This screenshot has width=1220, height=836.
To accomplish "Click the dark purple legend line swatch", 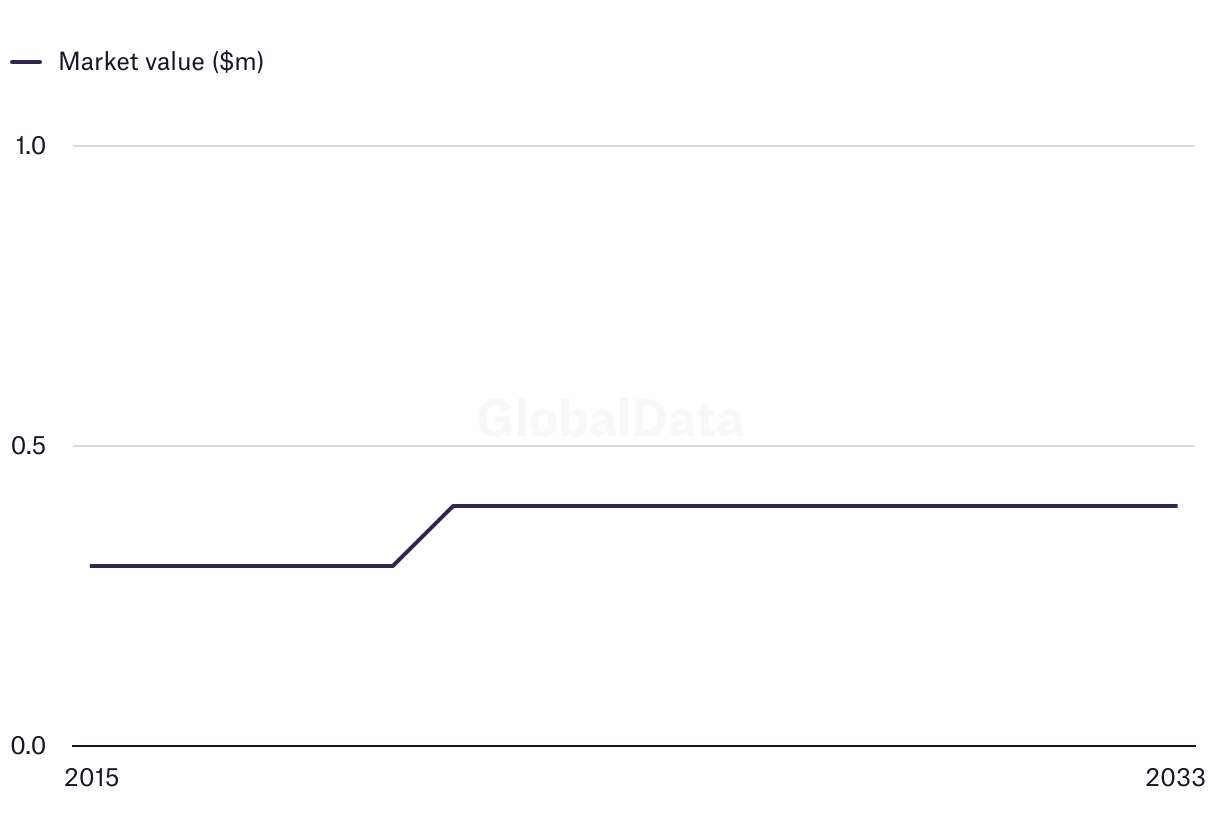I will tap(26, 62).
